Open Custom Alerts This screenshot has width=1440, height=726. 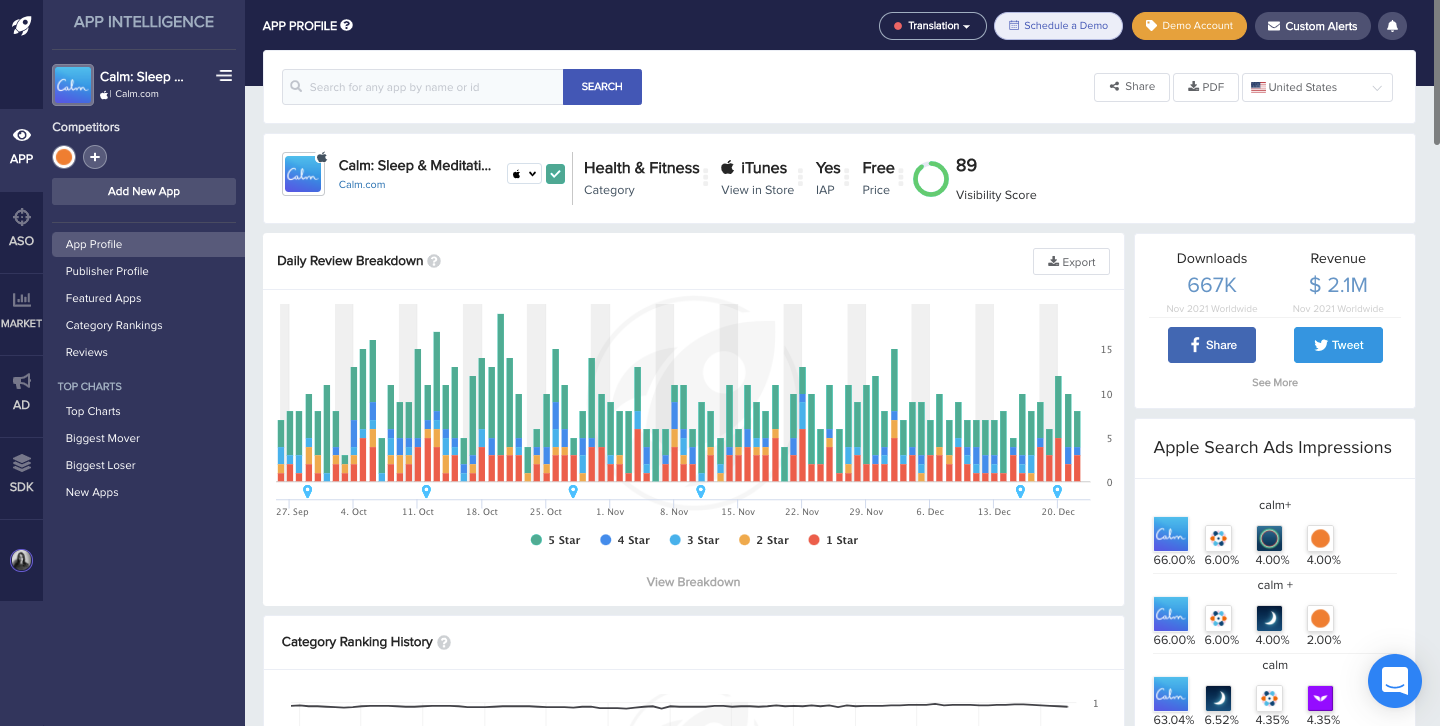1312,26
